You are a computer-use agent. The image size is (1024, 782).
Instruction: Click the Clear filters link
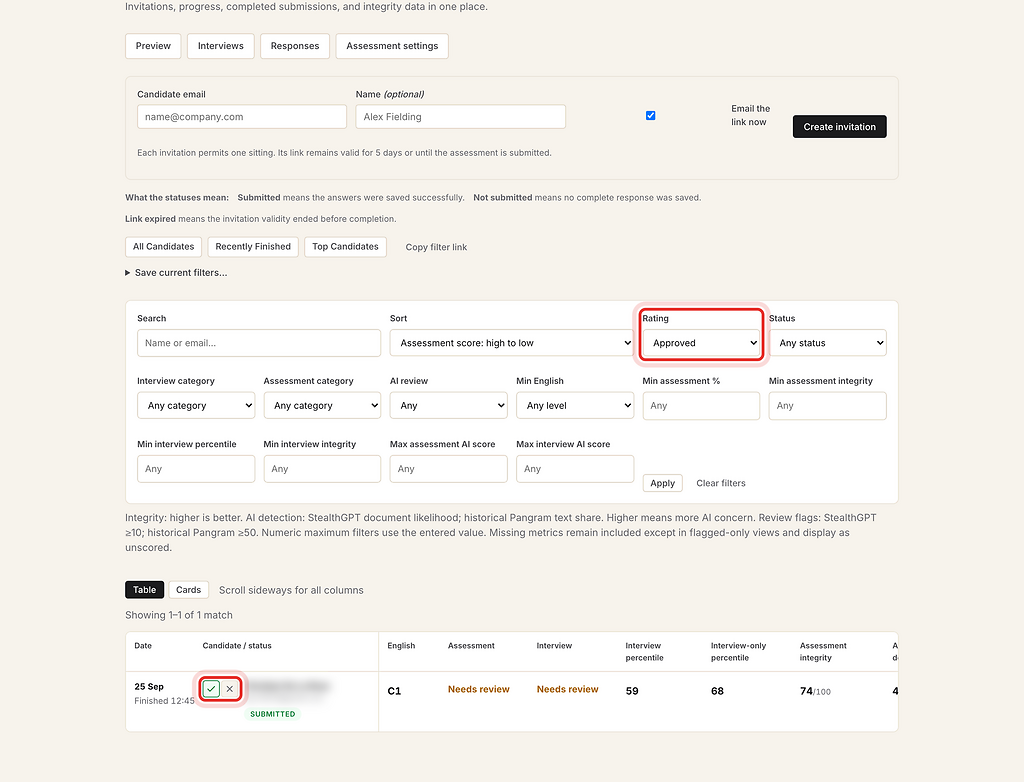(721, 483)
